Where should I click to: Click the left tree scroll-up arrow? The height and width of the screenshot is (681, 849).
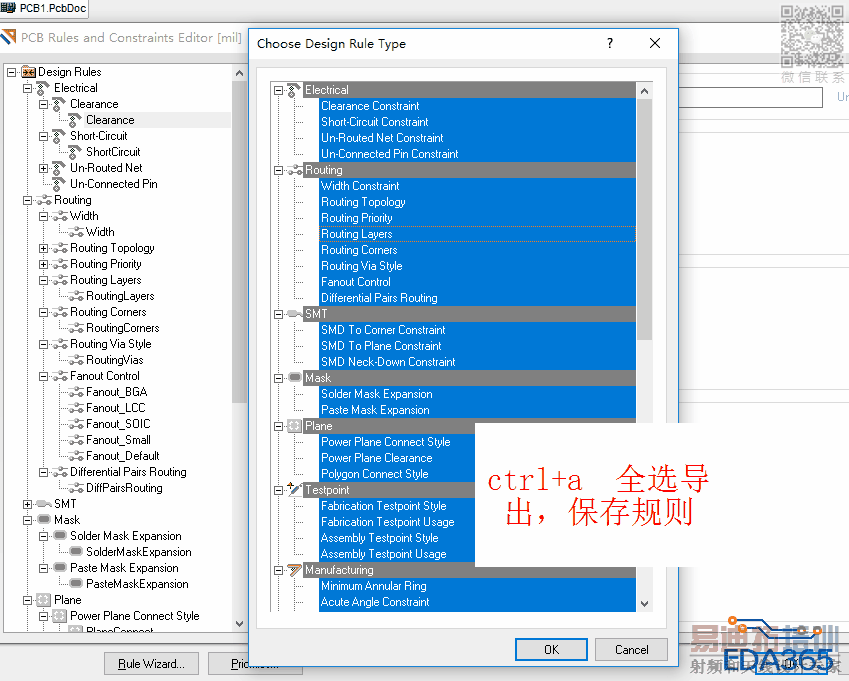pos(239,73)
